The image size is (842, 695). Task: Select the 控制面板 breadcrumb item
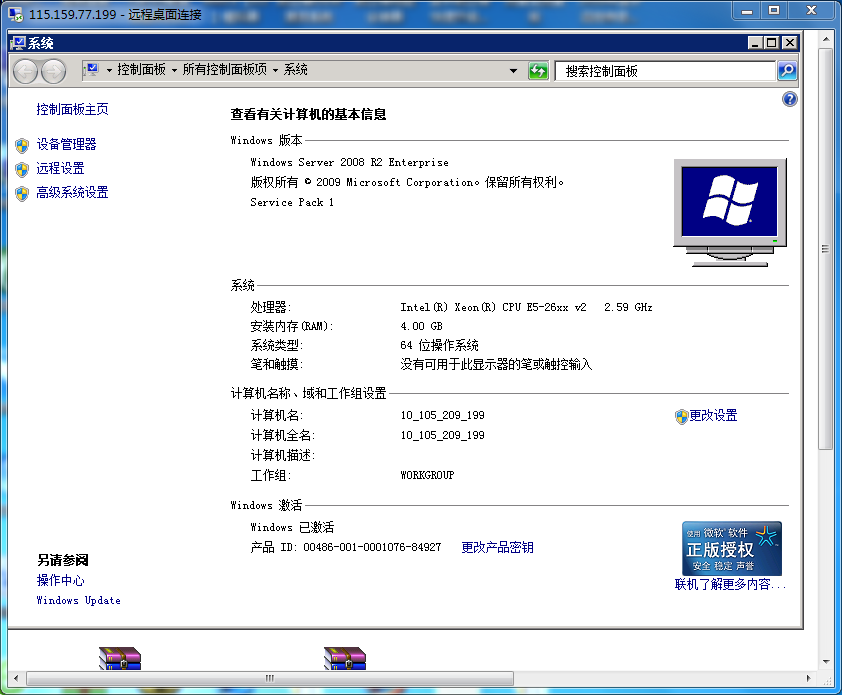141,70
